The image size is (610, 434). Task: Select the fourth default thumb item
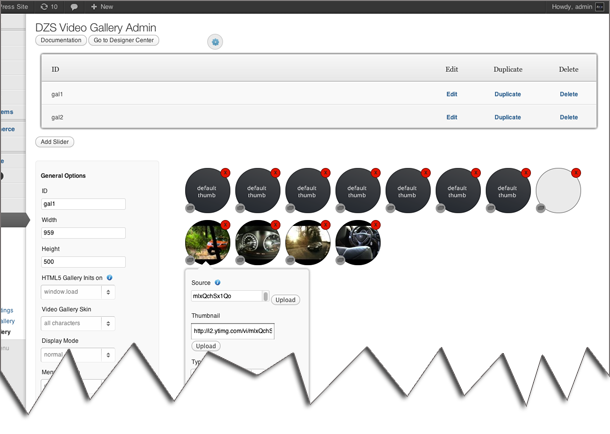pos(358,191)
